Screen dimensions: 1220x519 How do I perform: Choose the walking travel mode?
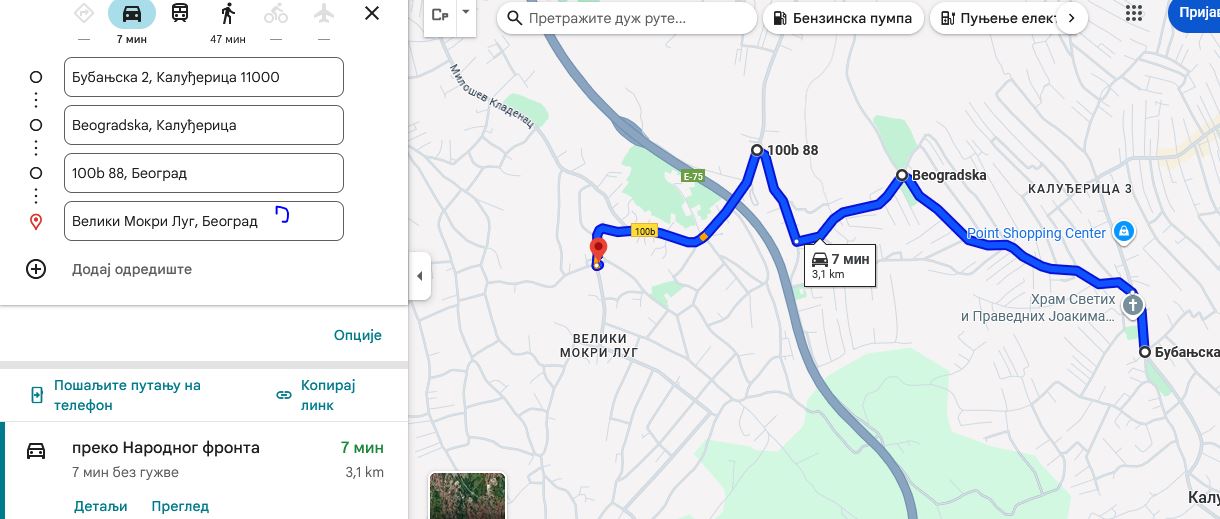(x=228, y=14)
